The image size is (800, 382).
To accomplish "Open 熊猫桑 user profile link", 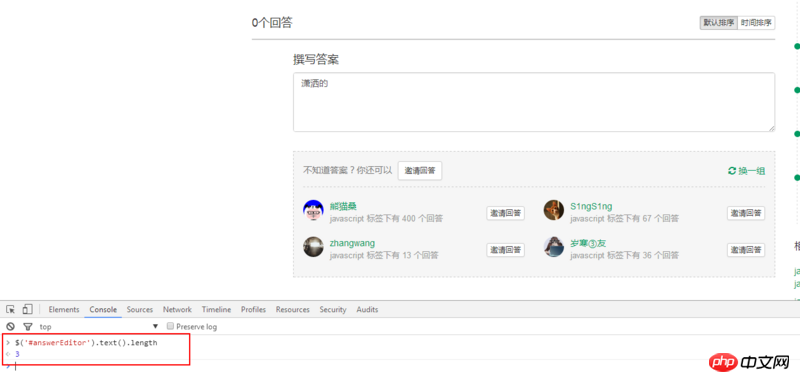I will (x=343, y=206).
